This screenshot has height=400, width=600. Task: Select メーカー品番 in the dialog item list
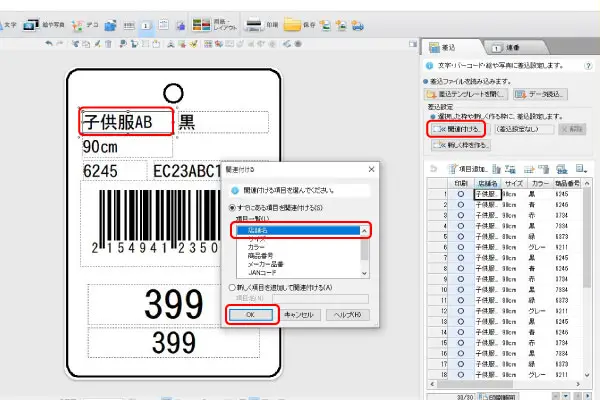point(266,264)
